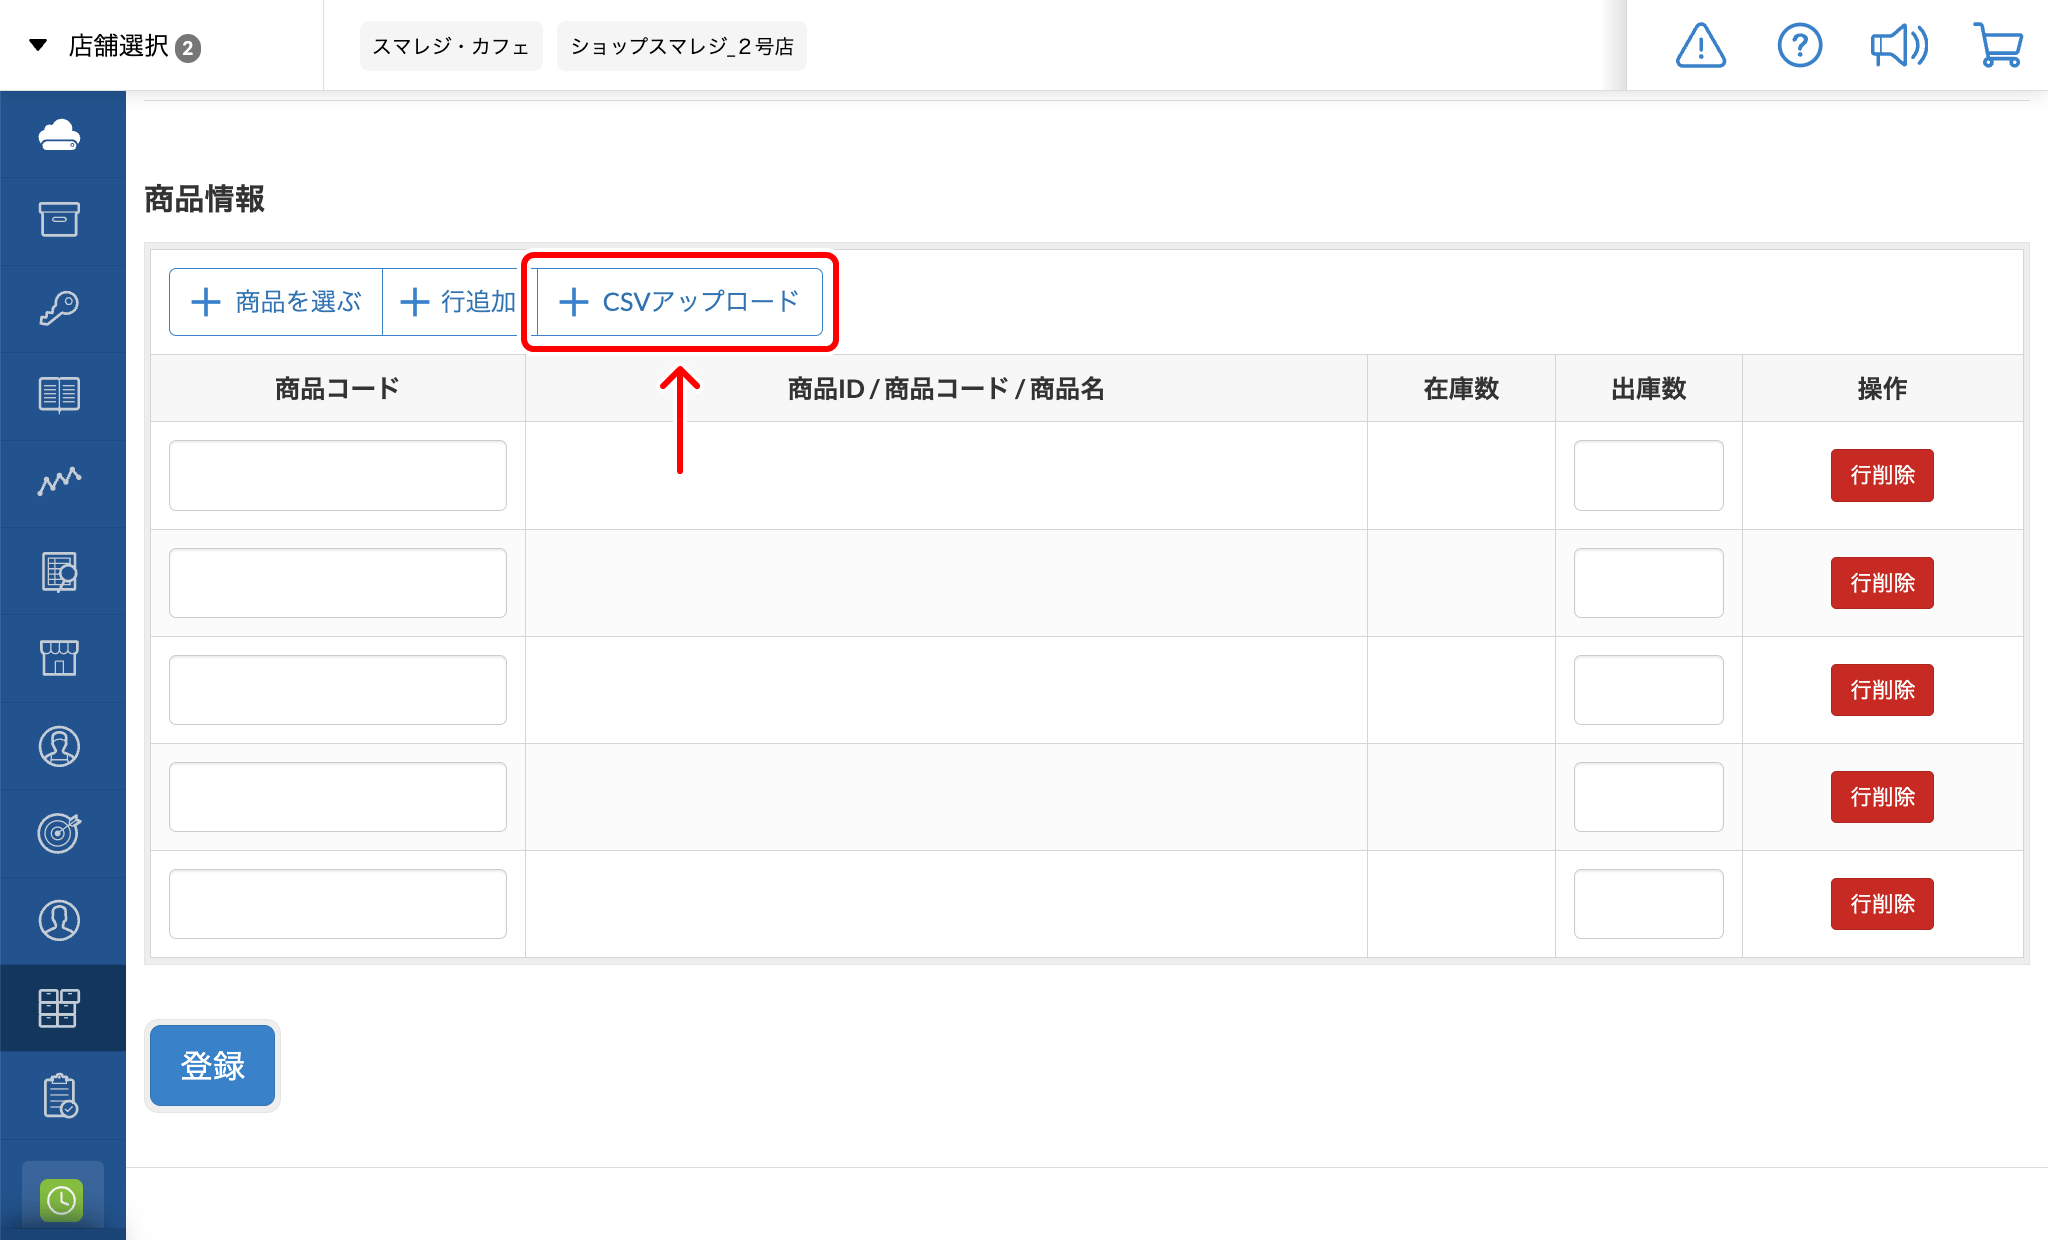Open the inventory shelves icon in sidebar
Image resolution: width=2048 pixels, height=1240 pixels.
point(60,1008)
